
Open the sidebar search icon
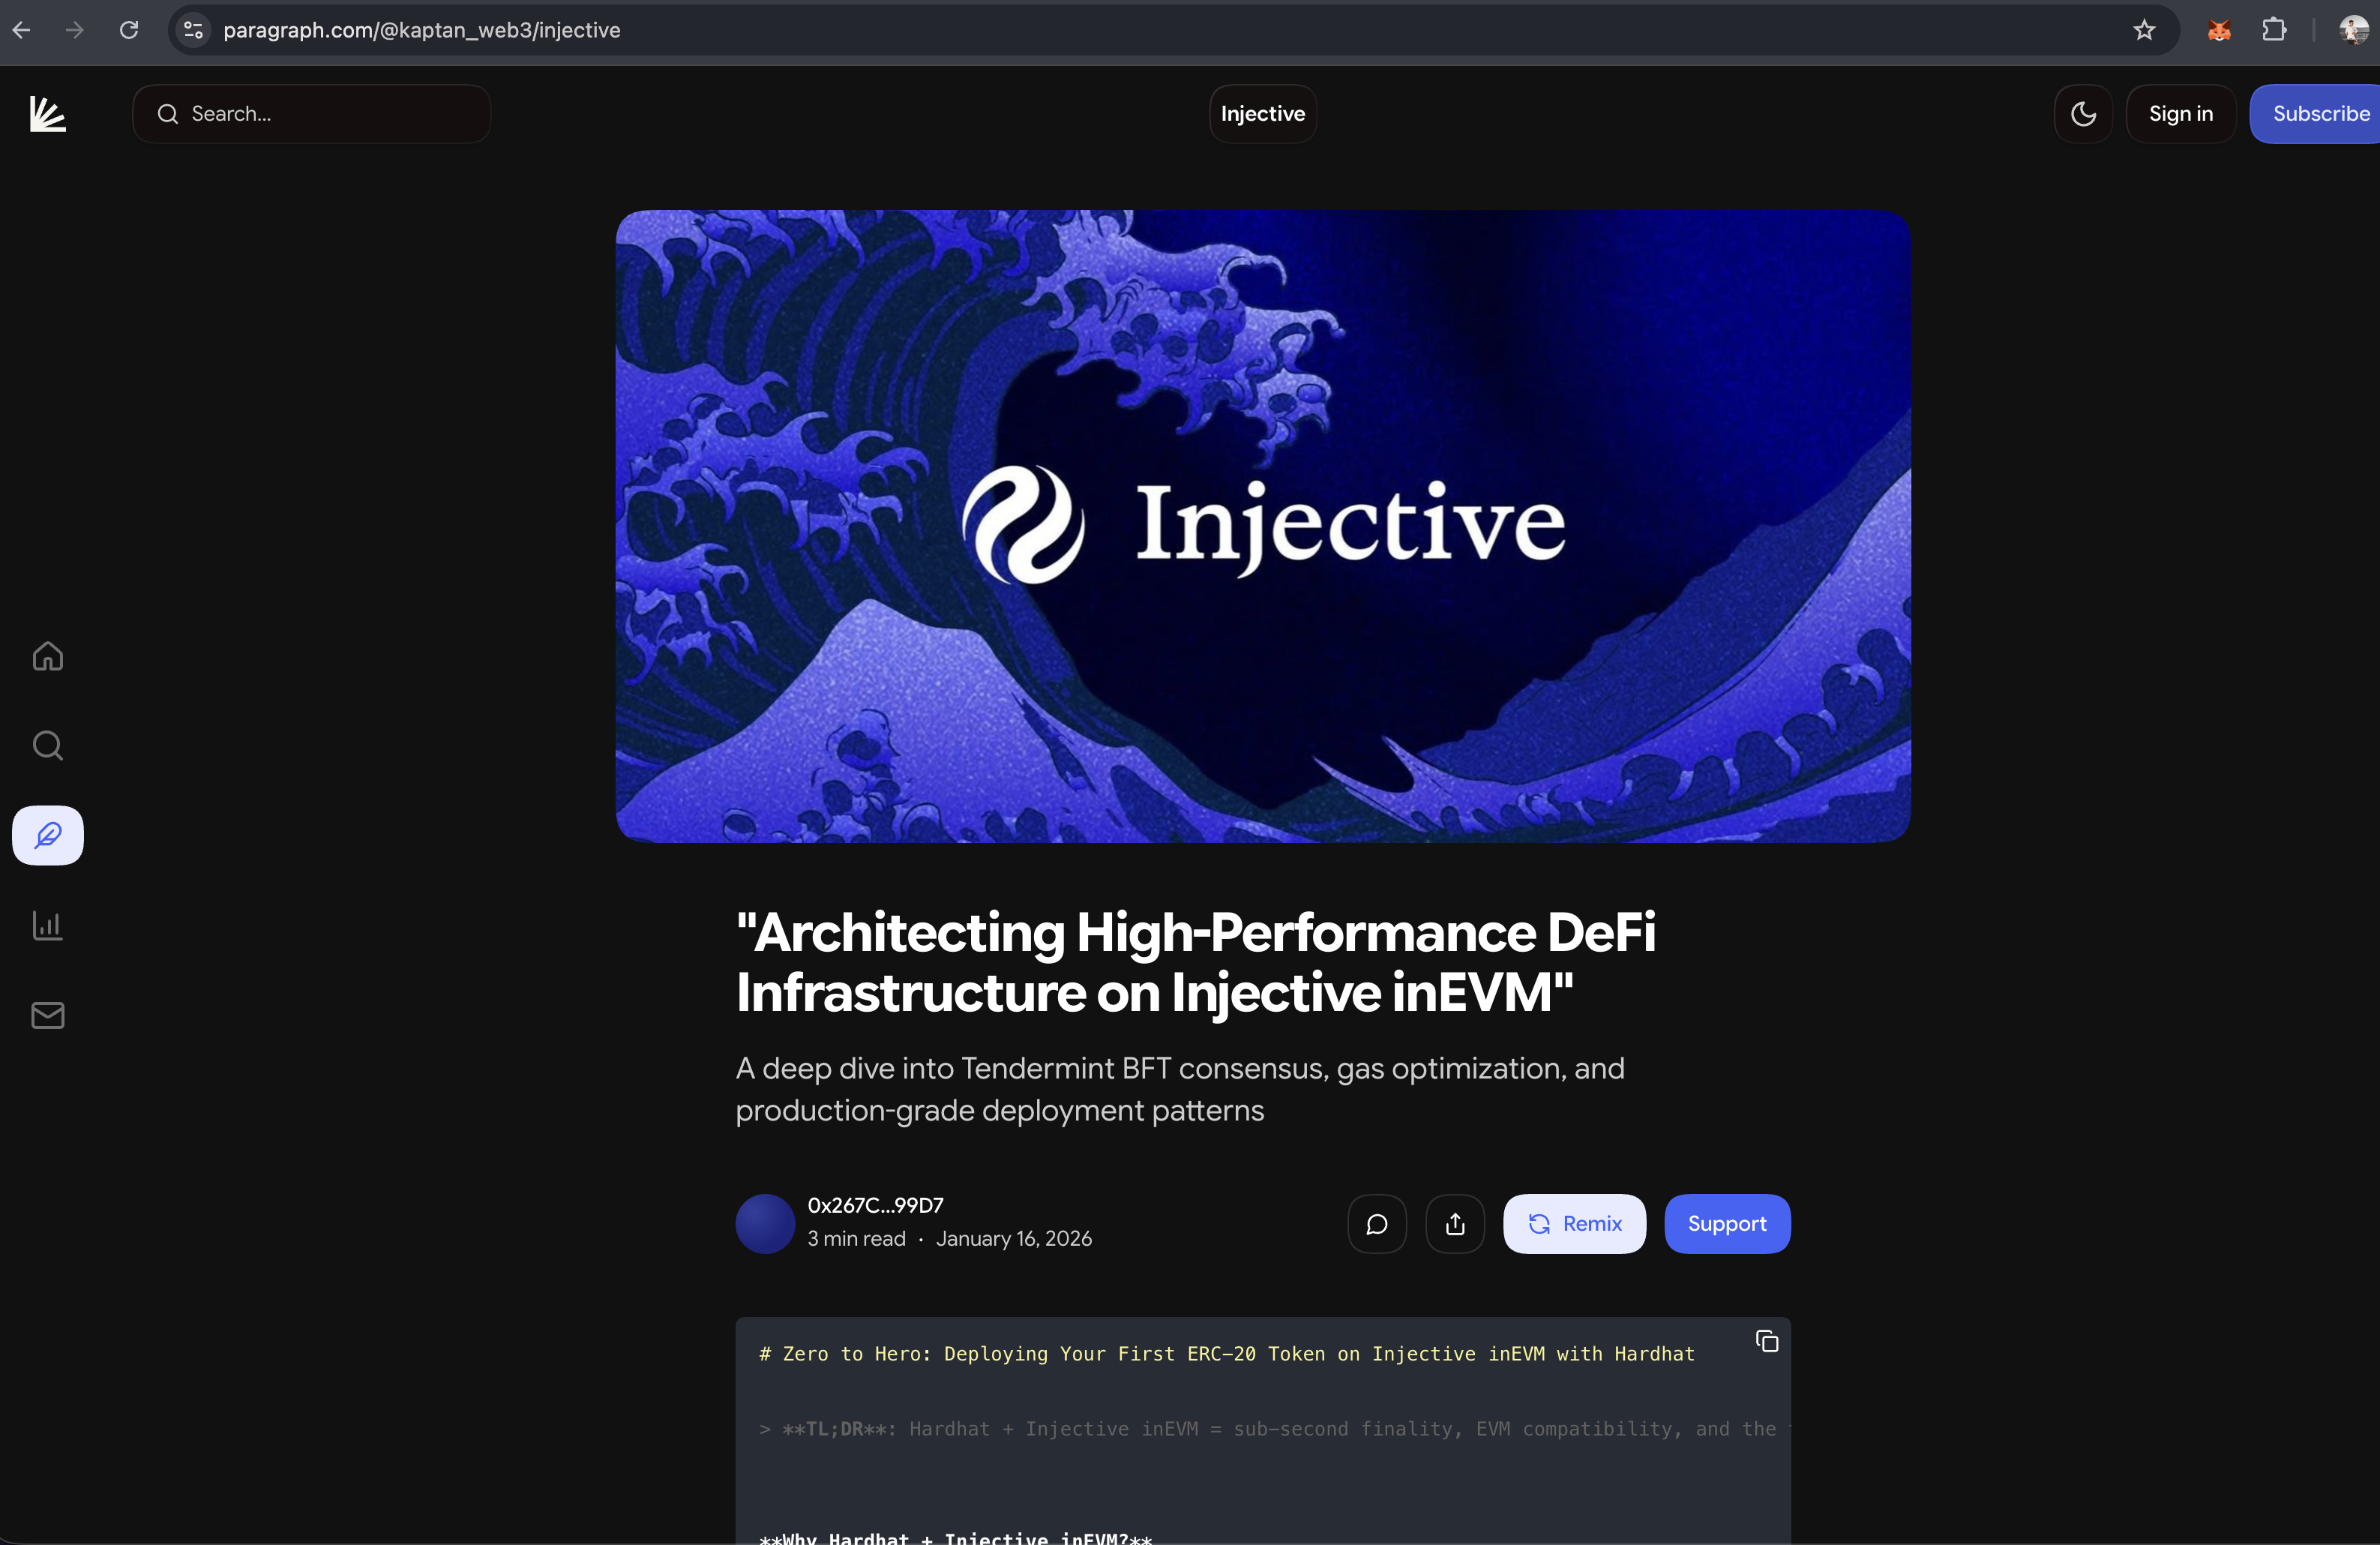point(47,746)
